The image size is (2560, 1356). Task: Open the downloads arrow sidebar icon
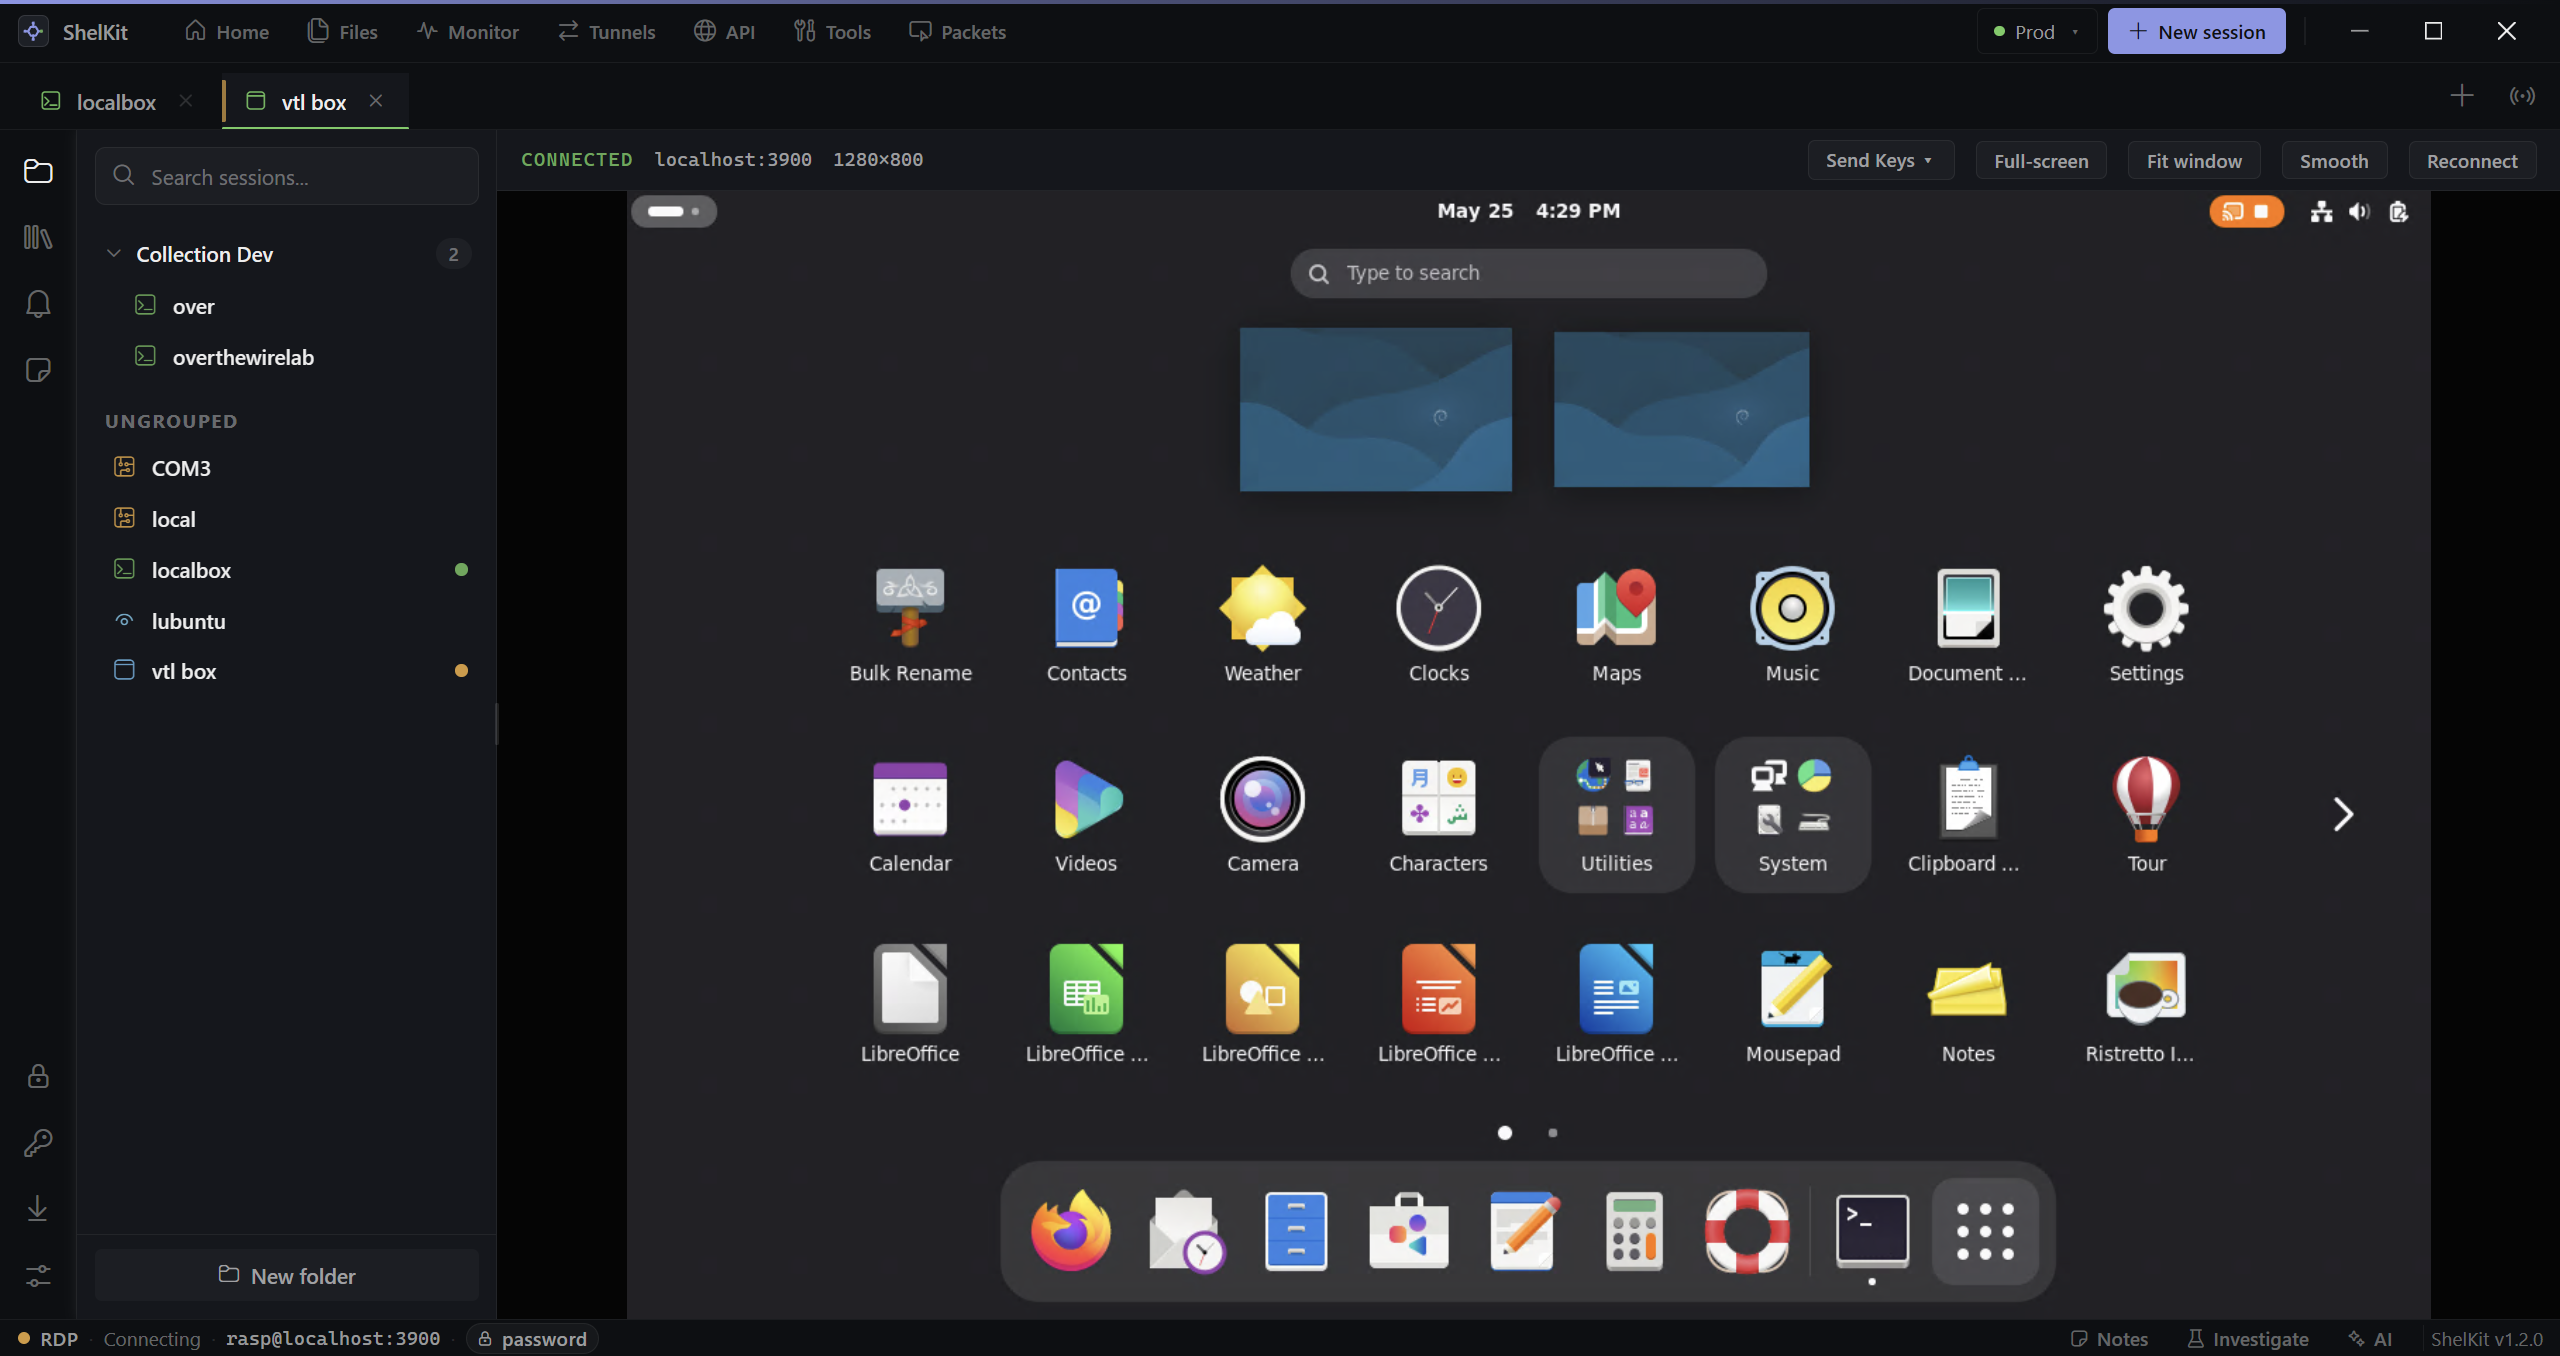coord(38,1208)
